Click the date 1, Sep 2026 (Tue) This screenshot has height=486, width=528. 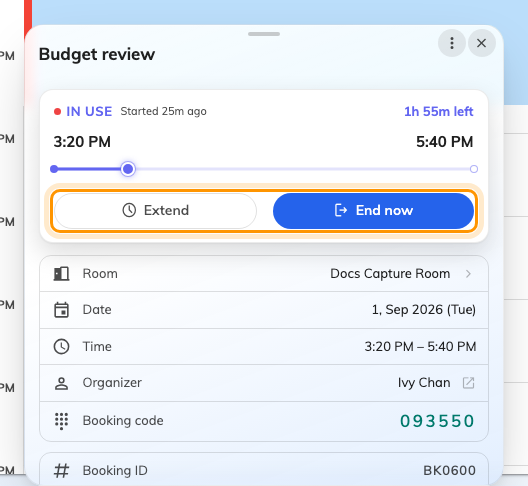[x=424, y=310]
